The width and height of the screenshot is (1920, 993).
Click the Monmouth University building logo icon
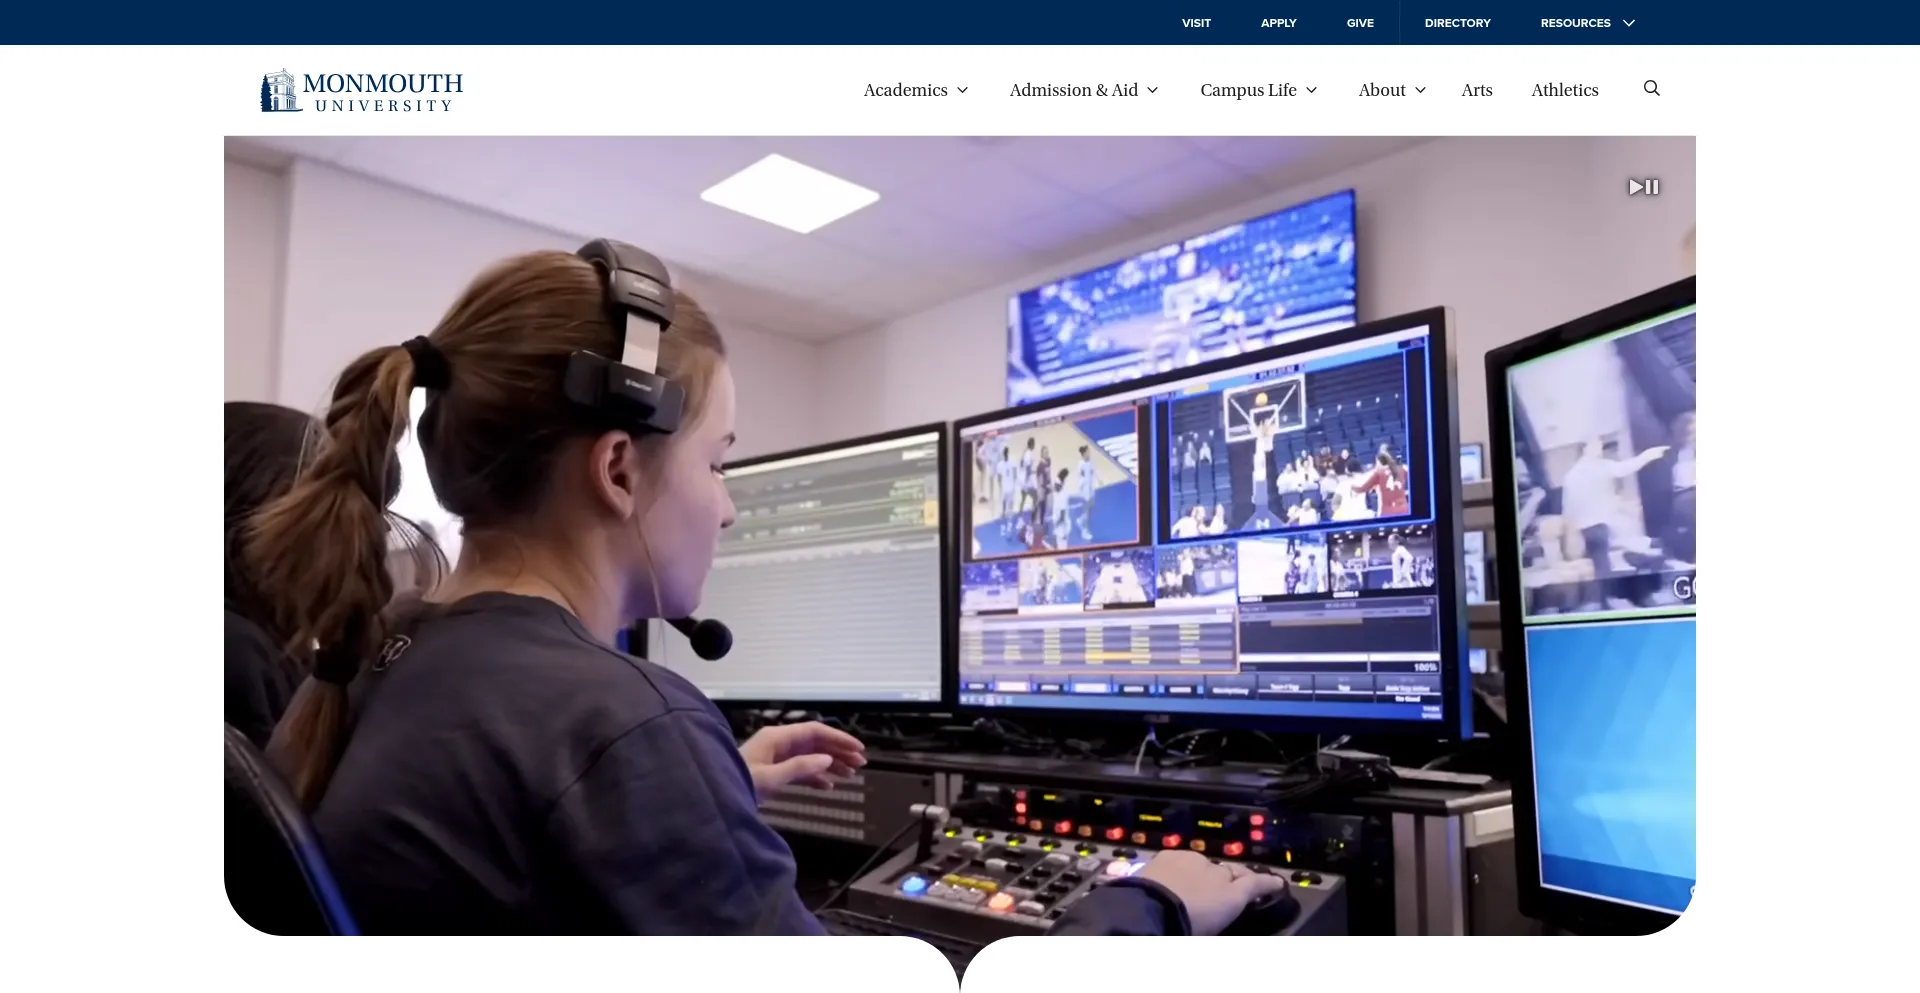pos(279,91)
